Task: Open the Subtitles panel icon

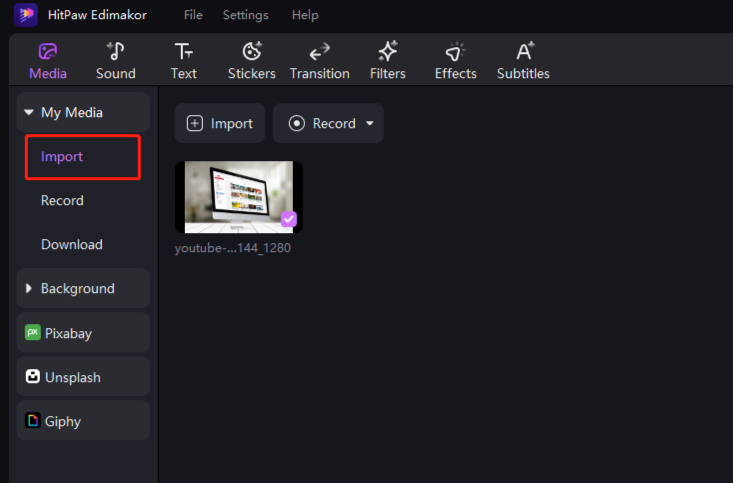Action: [x=523, y=52]
